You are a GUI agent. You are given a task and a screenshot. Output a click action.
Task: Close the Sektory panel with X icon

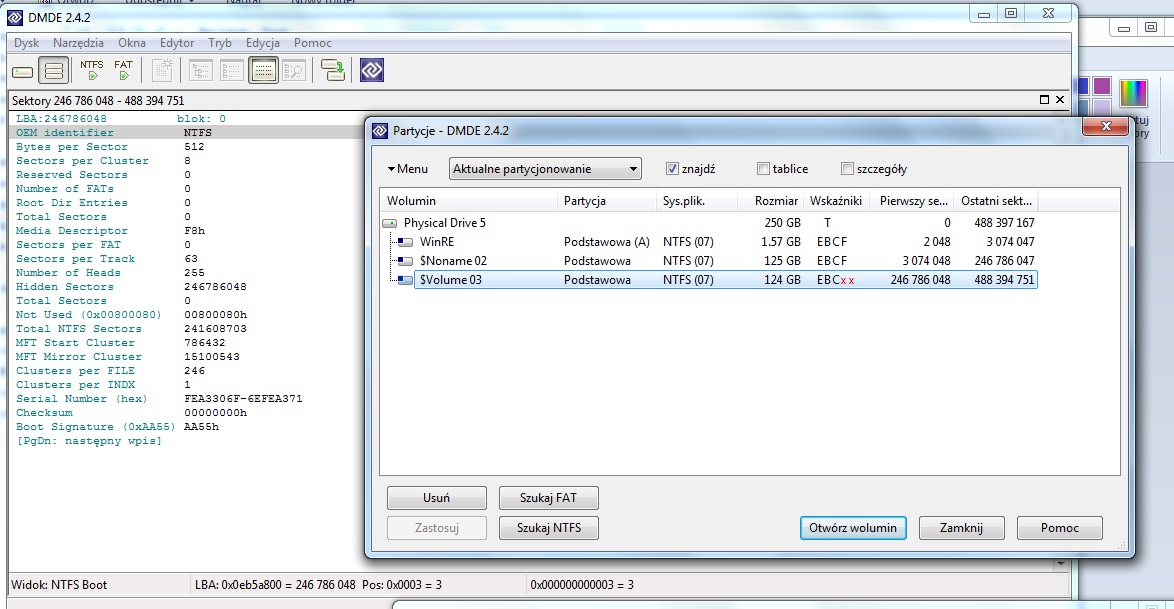1060,100
